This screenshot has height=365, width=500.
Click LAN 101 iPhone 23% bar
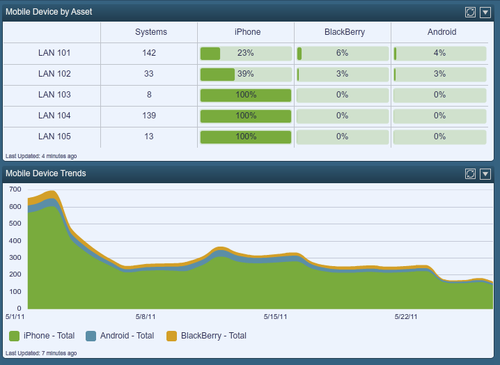(x=246, y=54)
